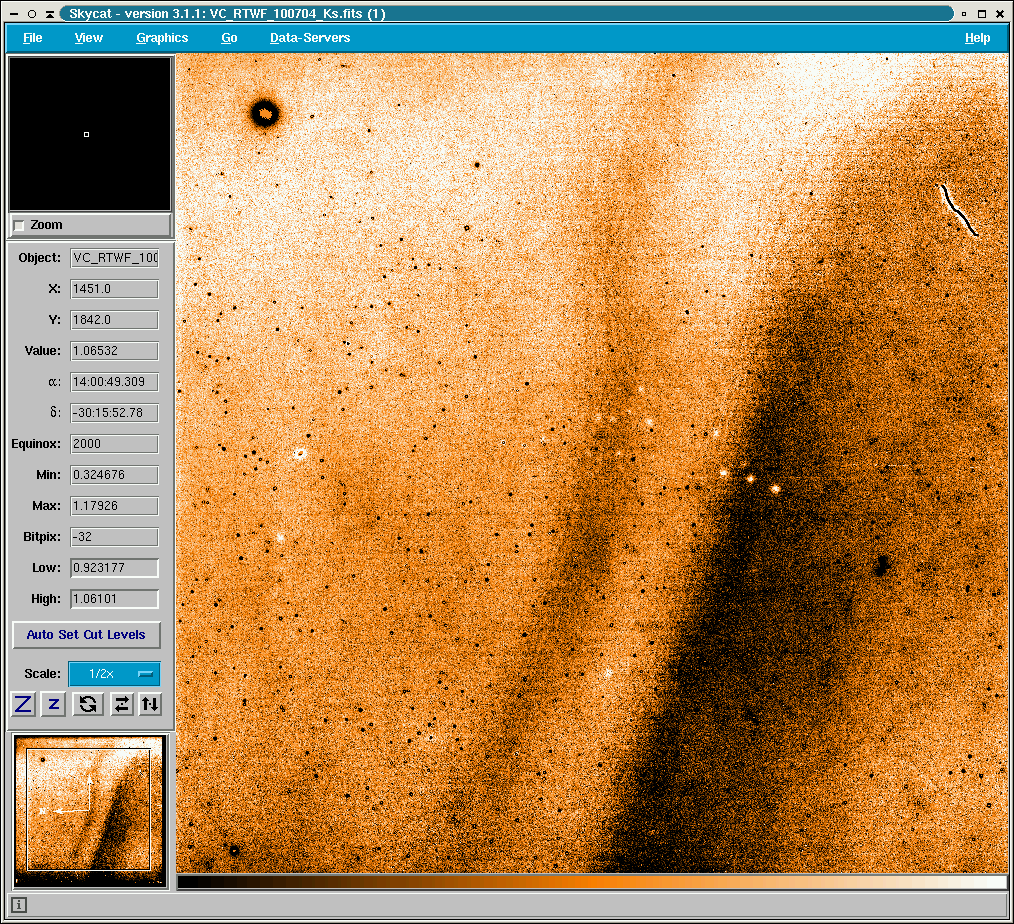Viewport: 1014px width, 924px height.
Task: Flip the image vertically with the Y-flip icon
Action: [149, 704]
